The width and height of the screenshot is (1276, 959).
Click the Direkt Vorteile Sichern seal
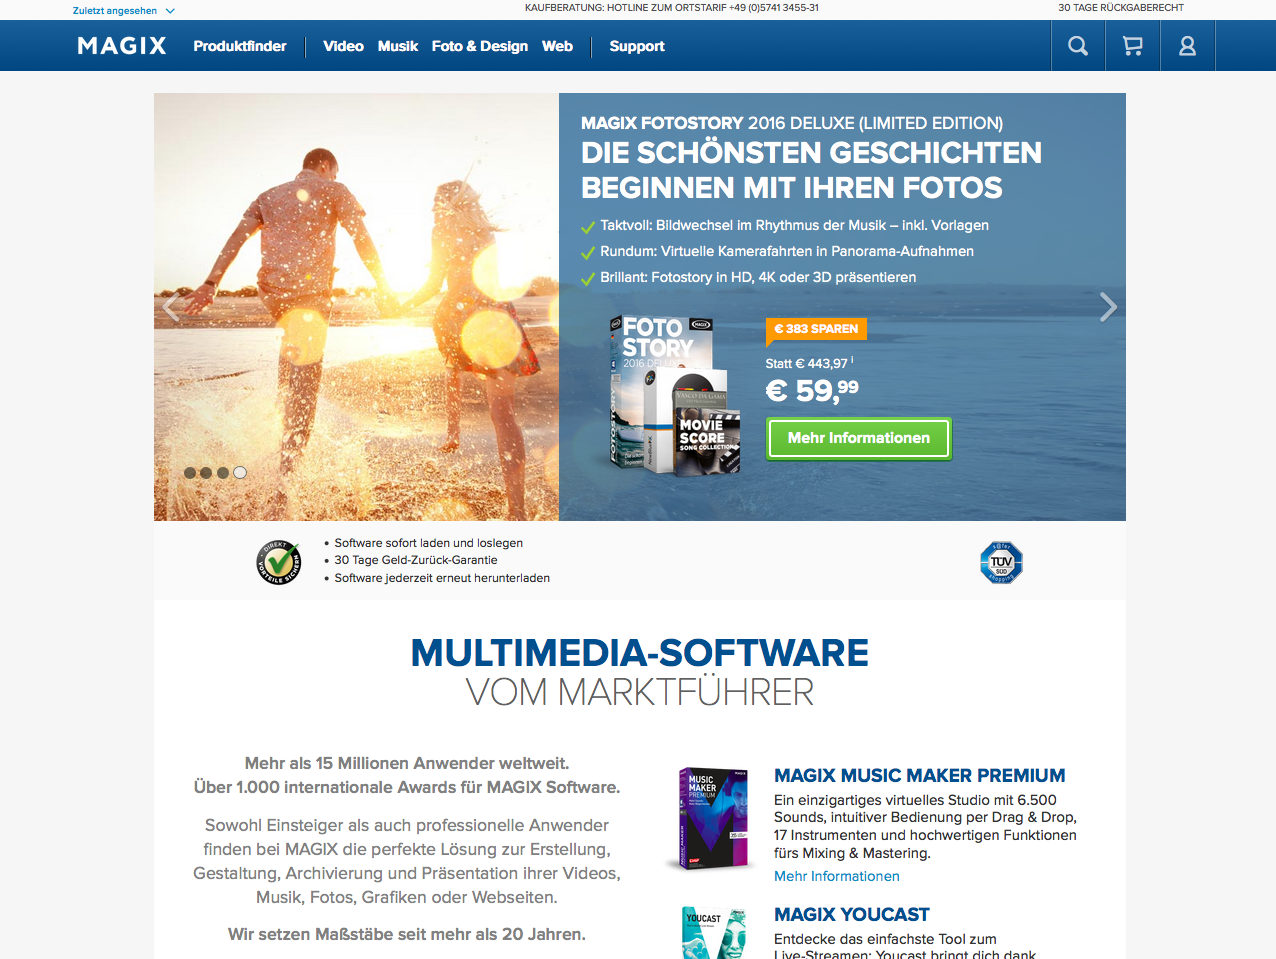pyautogui.click(x=278, y=561)
